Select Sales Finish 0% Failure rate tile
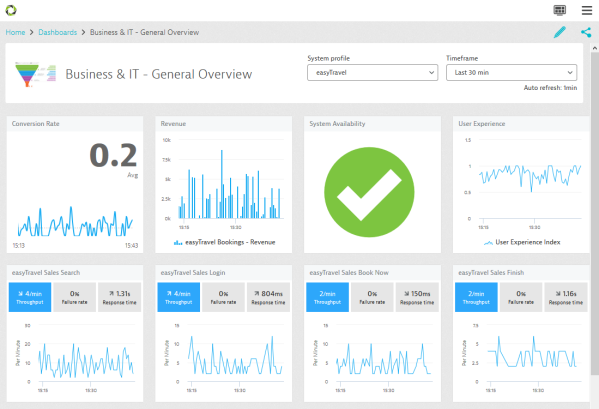599x409 pixels. (521, 297)
